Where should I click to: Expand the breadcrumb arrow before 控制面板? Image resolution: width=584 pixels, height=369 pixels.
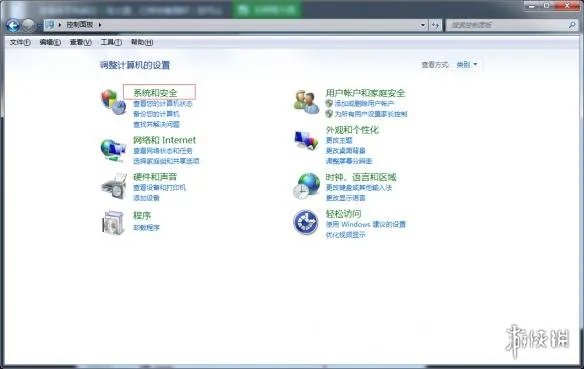(x=60, y=25)
